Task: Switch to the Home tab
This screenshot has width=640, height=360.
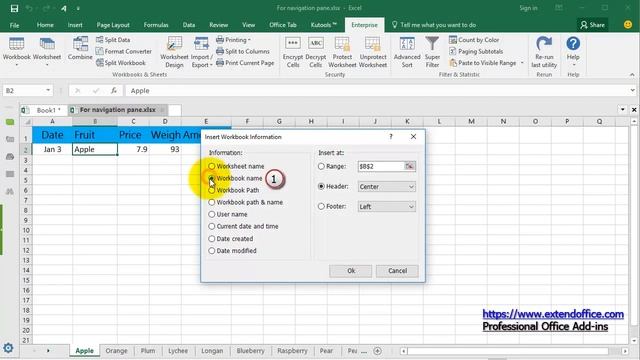Action: coord(45,25)
